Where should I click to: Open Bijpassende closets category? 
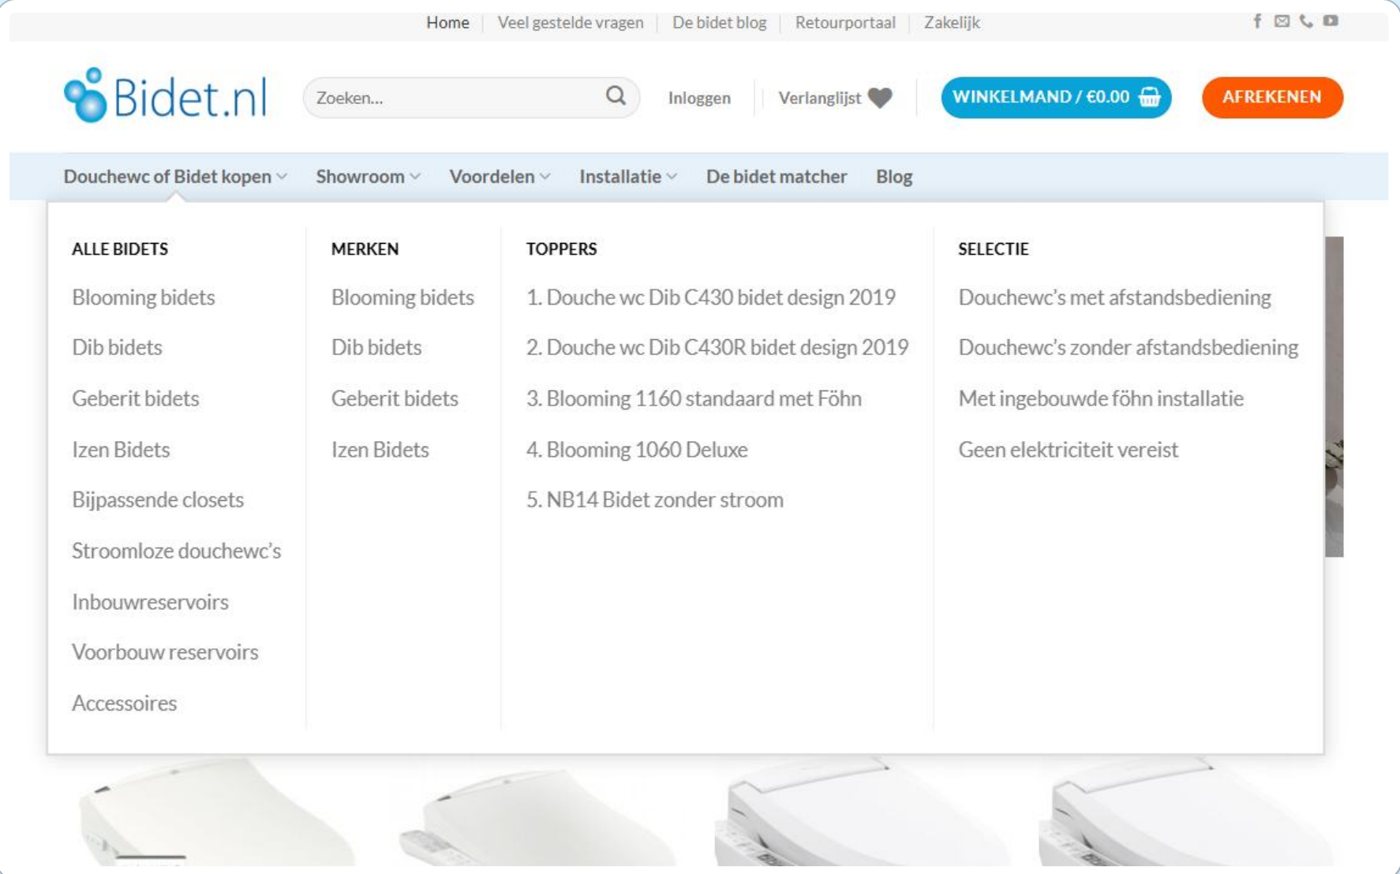158,500
